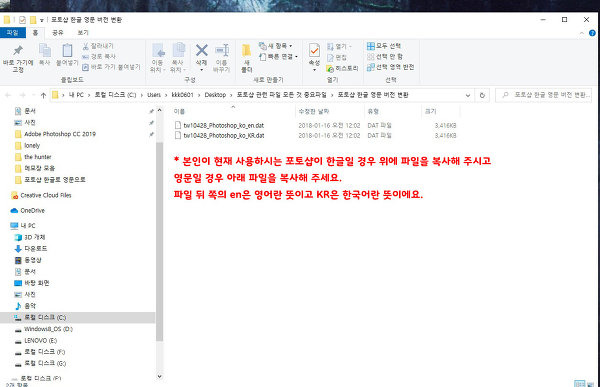600x387 pixels.
Task: Open Adobe Photoshop CC 2019 folder
Action: (55, 134)
